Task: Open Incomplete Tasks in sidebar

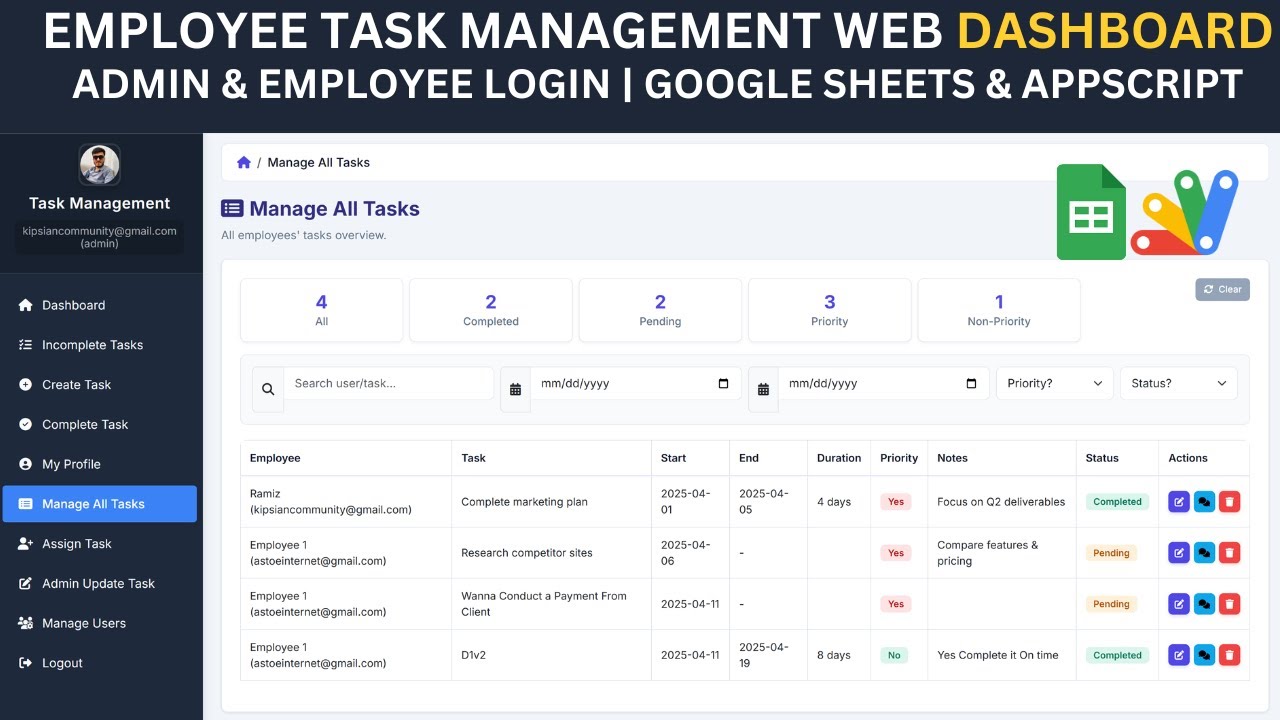Action: 100,345
